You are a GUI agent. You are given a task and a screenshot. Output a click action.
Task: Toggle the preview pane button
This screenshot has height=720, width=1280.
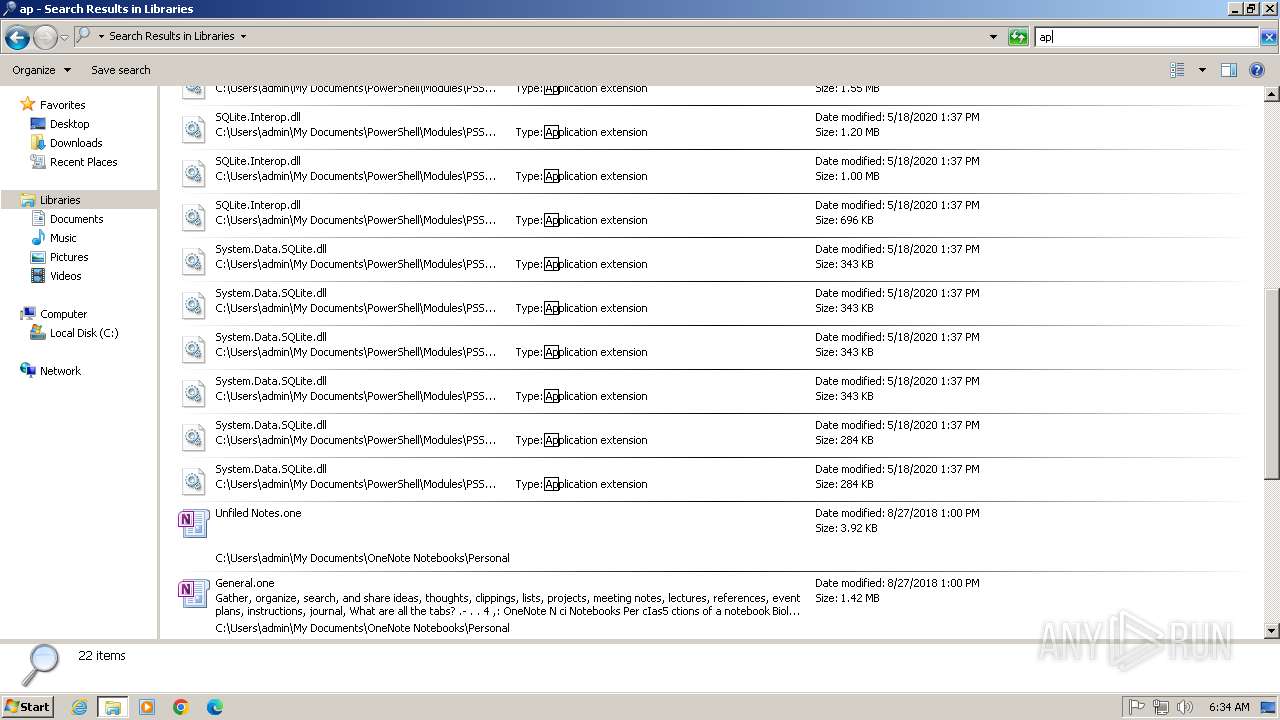1229,70
